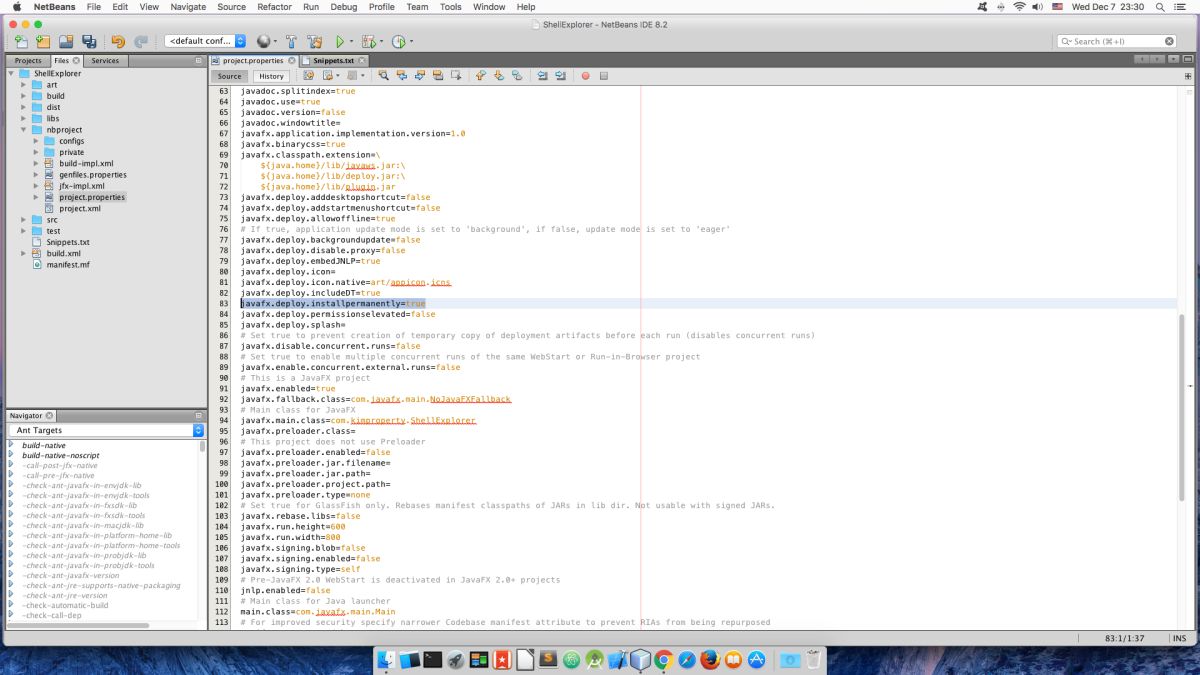The height and width of the screenshot is (675, 1200).
Task: Select the genfiles.properties file
Action: click(93, 174)
